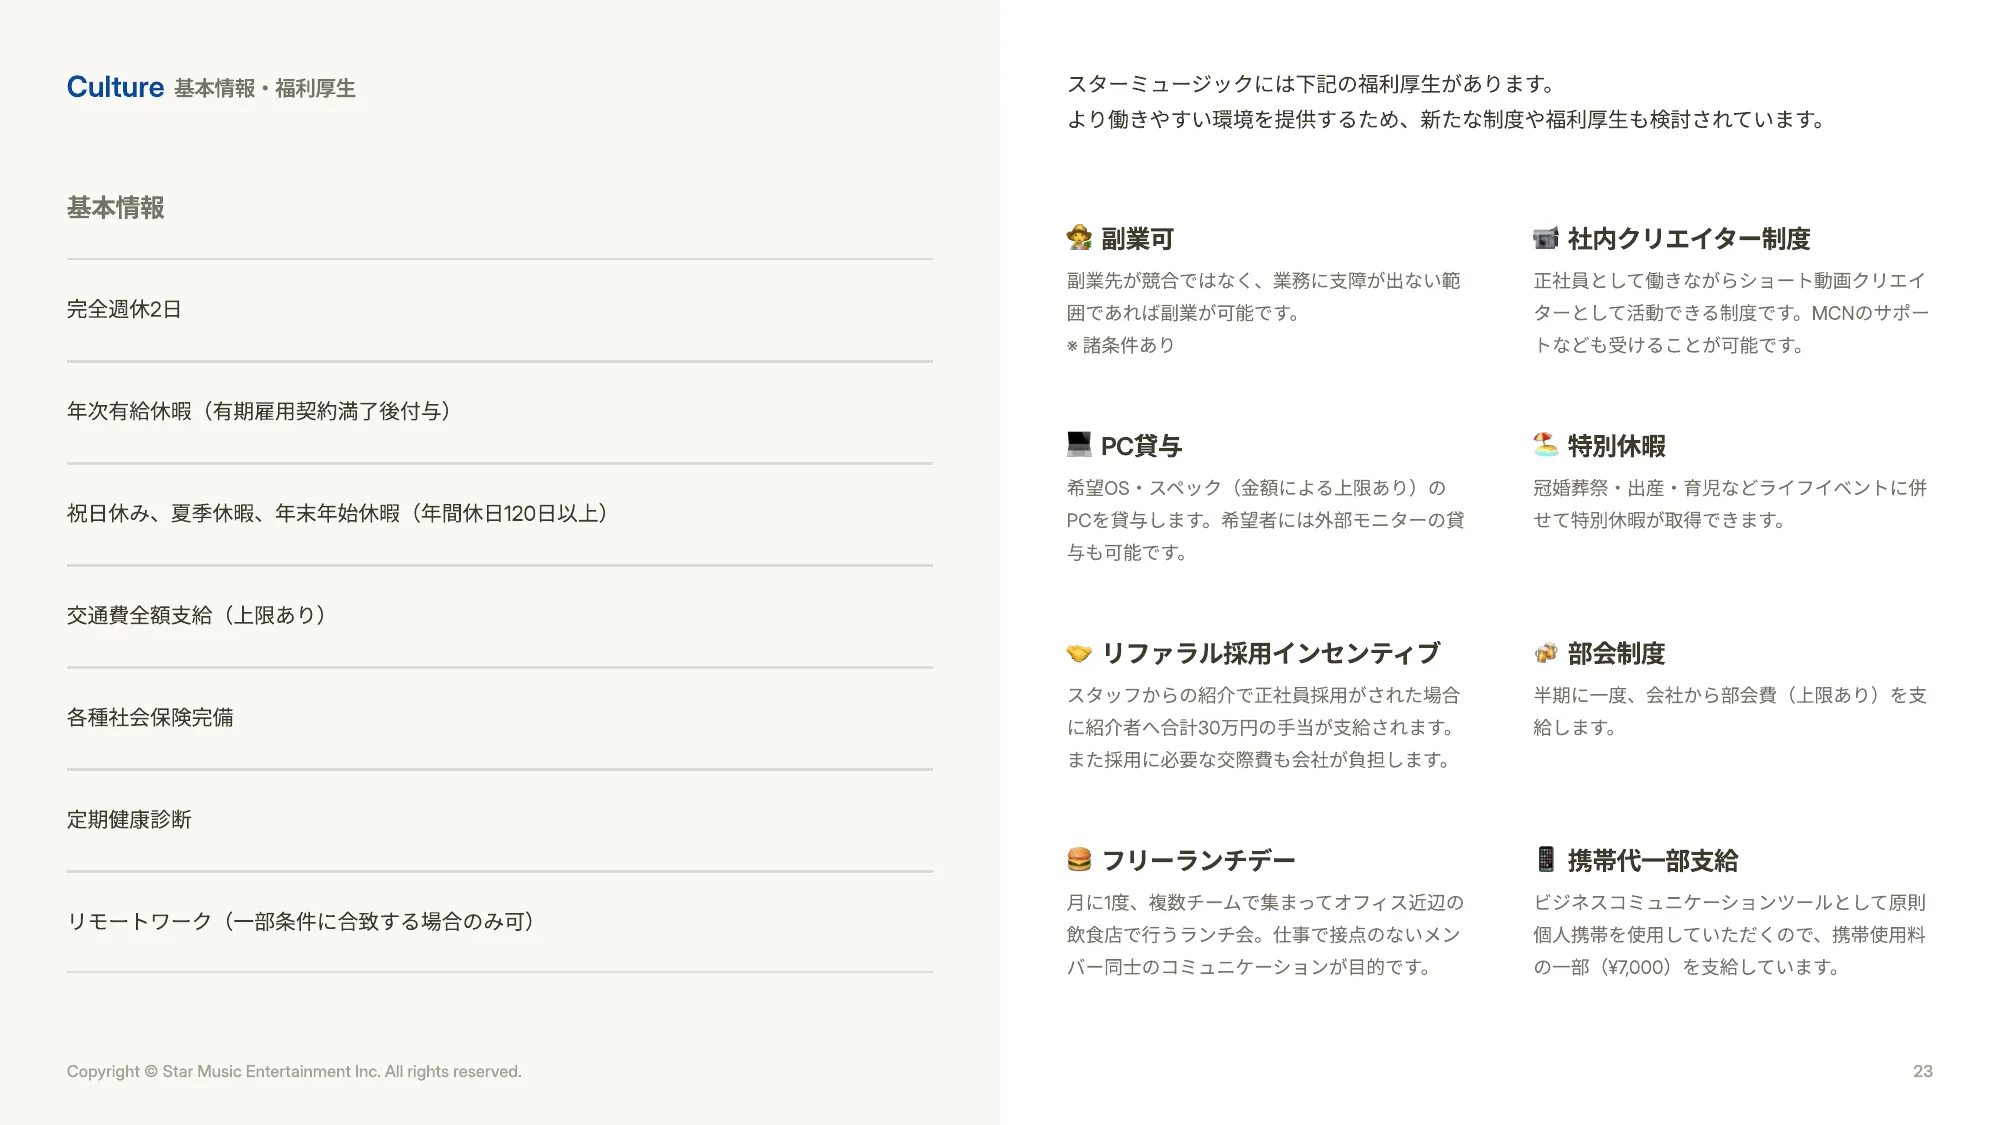Click the laptop icon next to PC貸与

(1079, 444)
